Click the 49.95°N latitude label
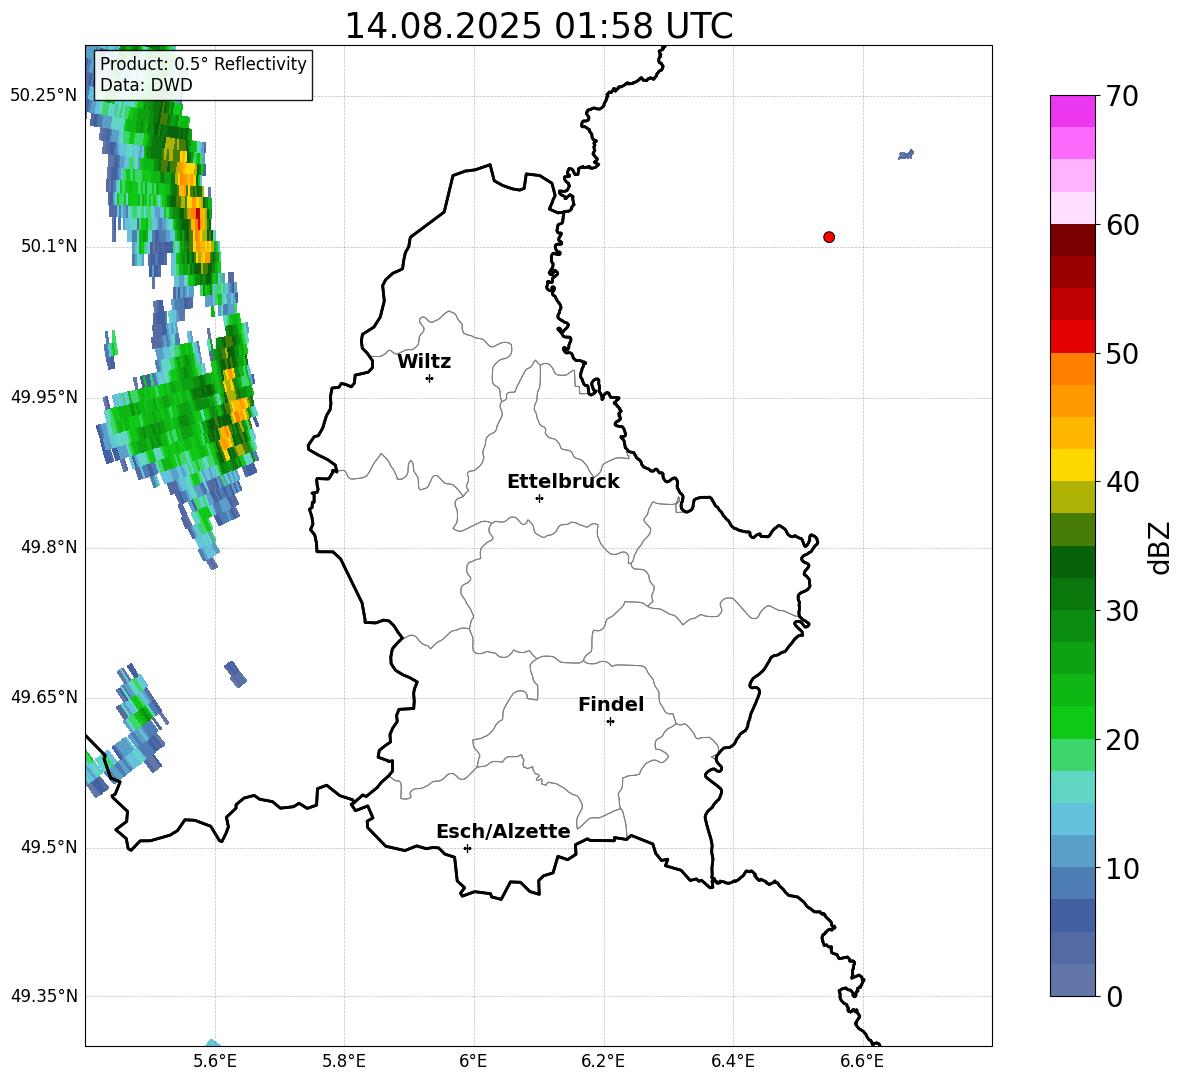Image resolution: width=1184 pixels, height=1081 pixels. pyautogui.click(x=44, y=397)
